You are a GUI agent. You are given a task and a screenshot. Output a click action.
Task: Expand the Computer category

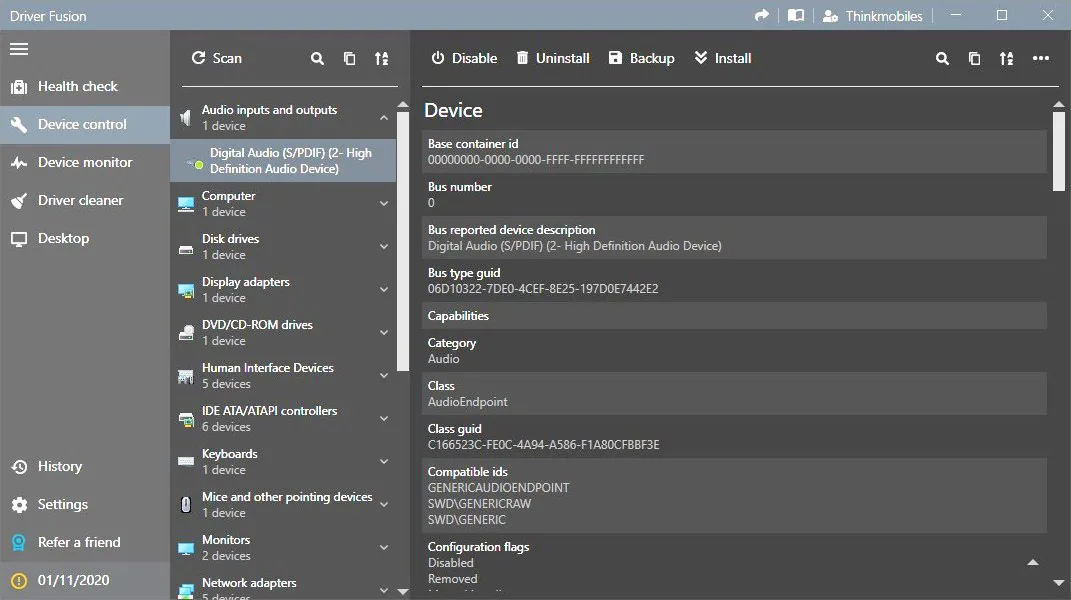(384, 204)
